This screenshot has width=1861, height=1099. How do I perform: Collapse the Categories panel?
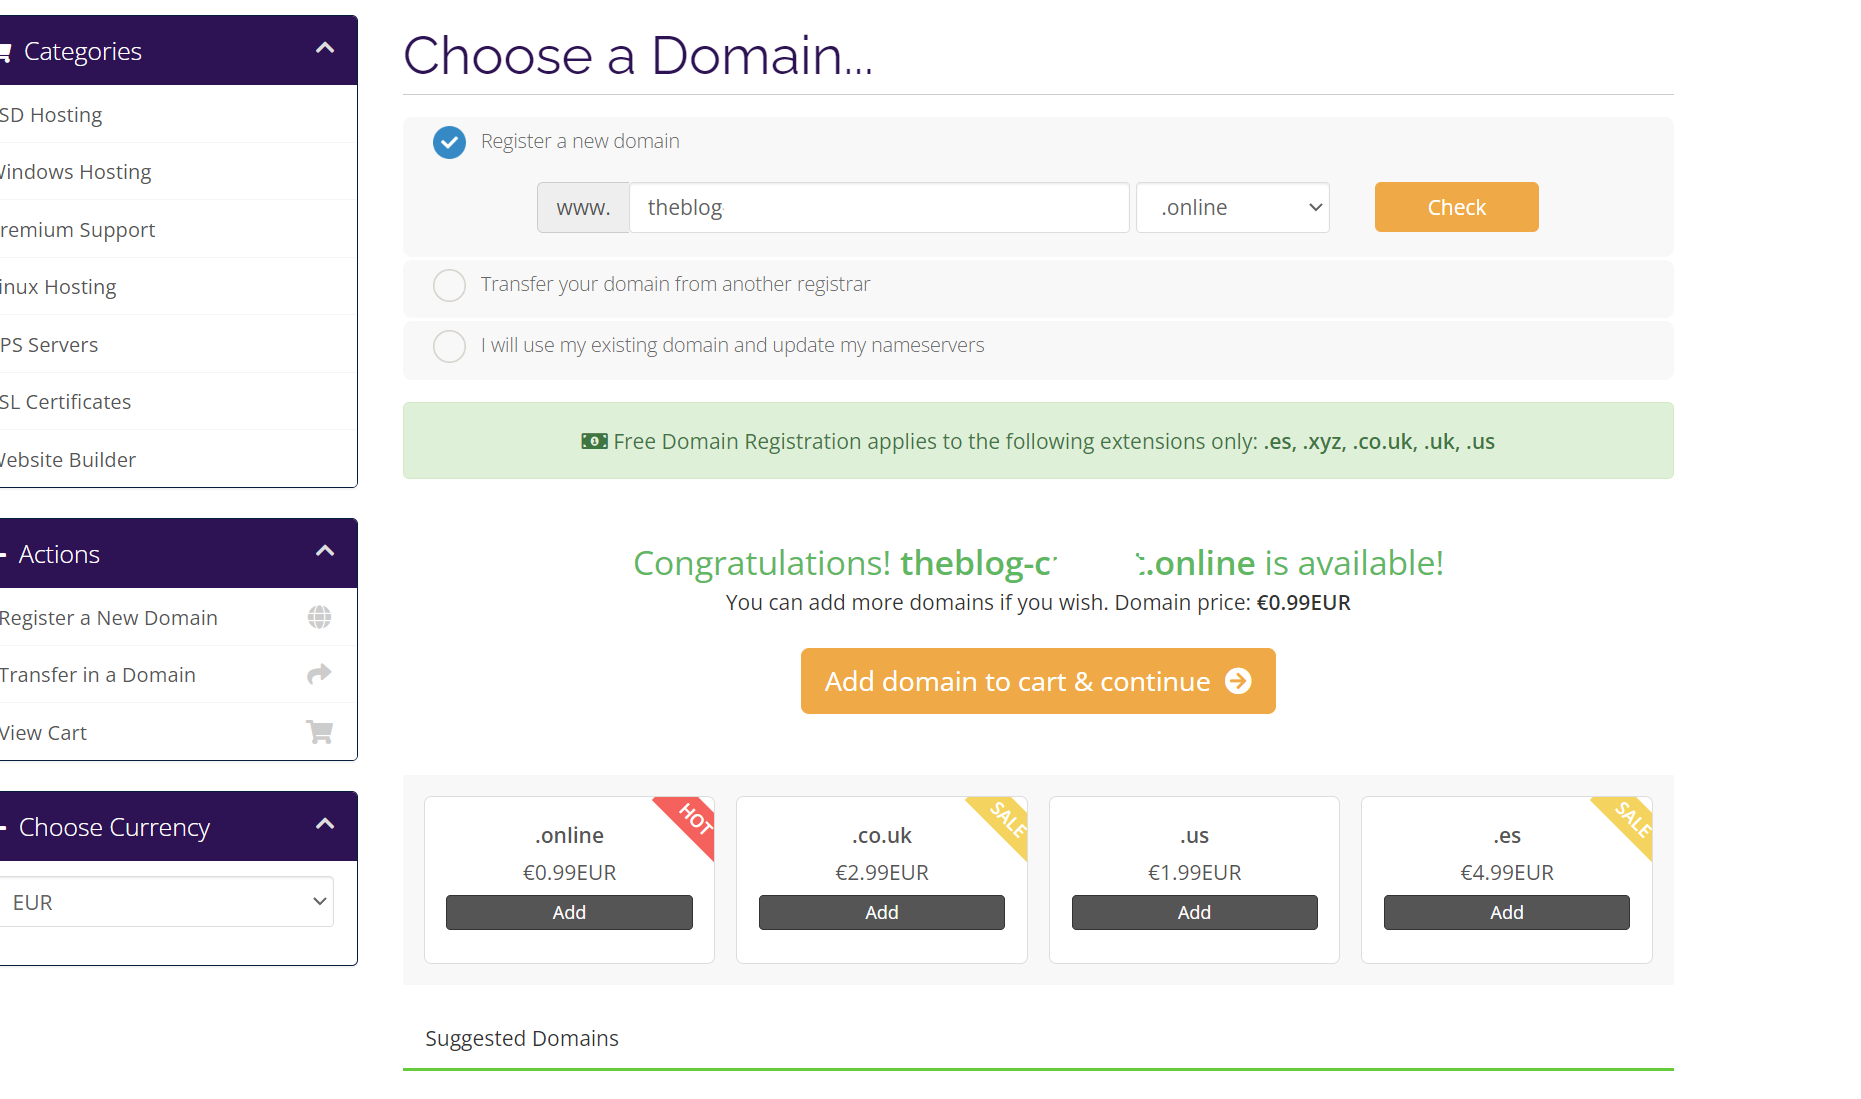point(325,49)
